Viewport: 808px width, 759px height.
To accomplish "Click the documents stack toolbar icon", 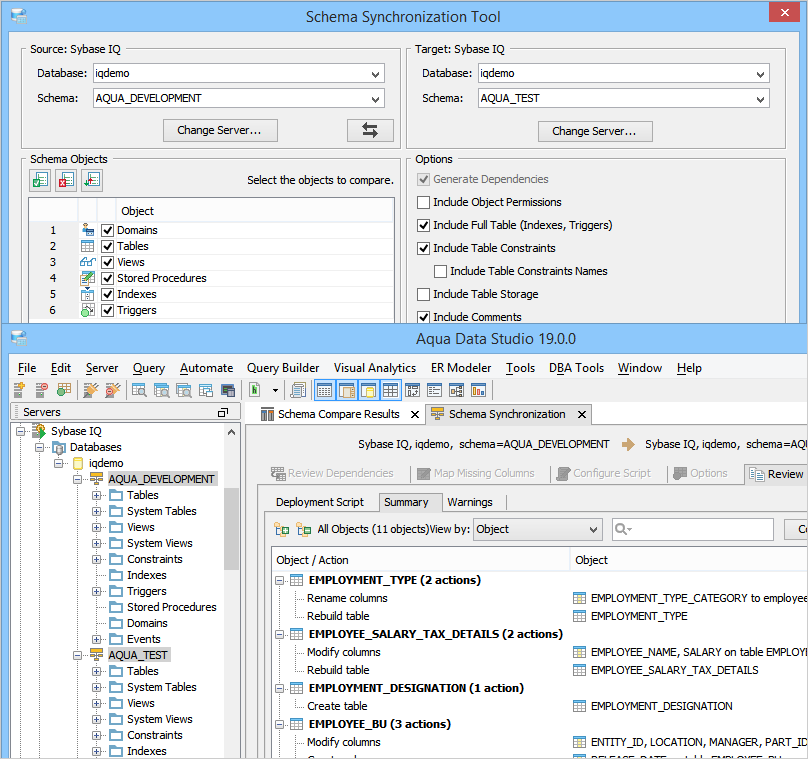I will pos(298,390).
